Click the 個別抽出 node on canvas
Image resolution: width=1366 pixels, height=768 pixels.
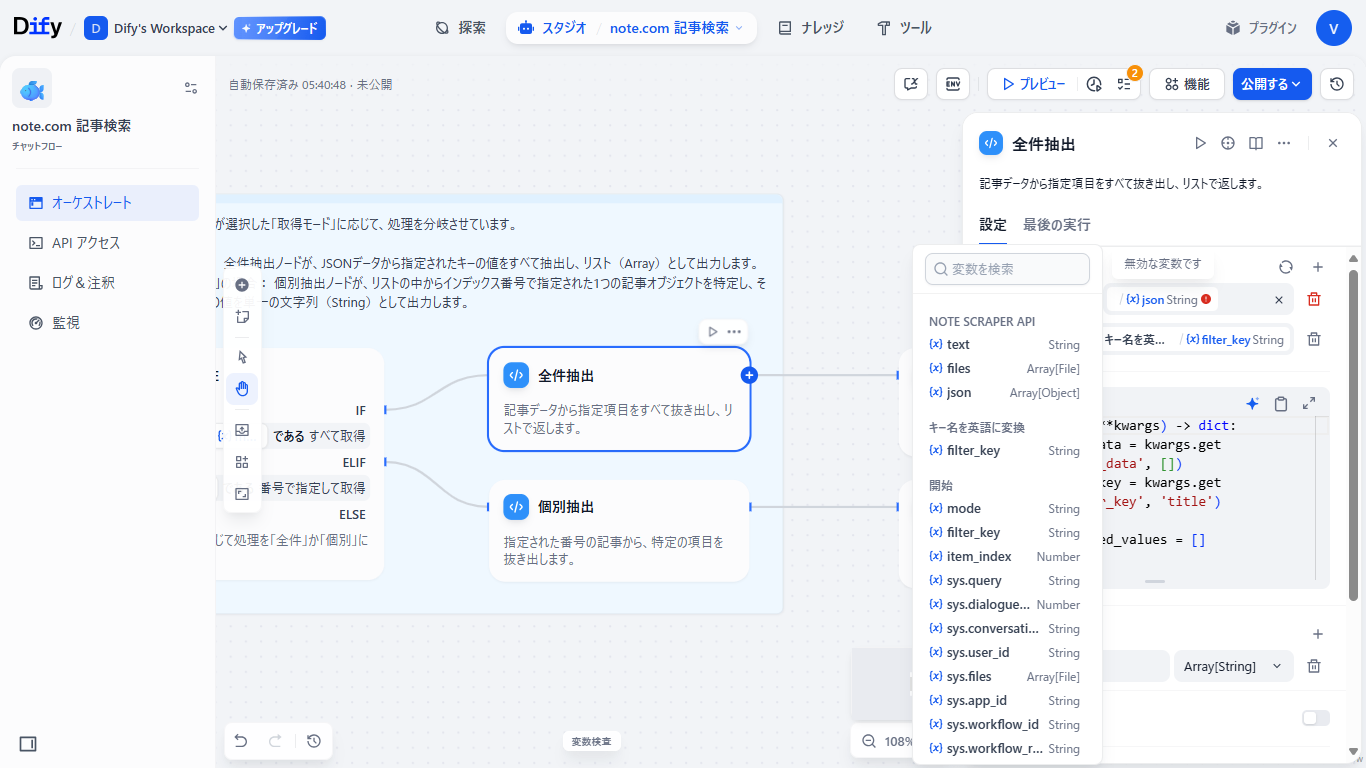coord(619,530)
